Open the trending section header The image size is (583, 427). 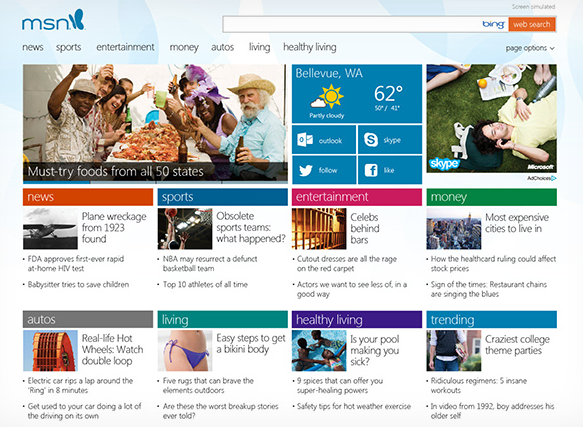point(492,319)
